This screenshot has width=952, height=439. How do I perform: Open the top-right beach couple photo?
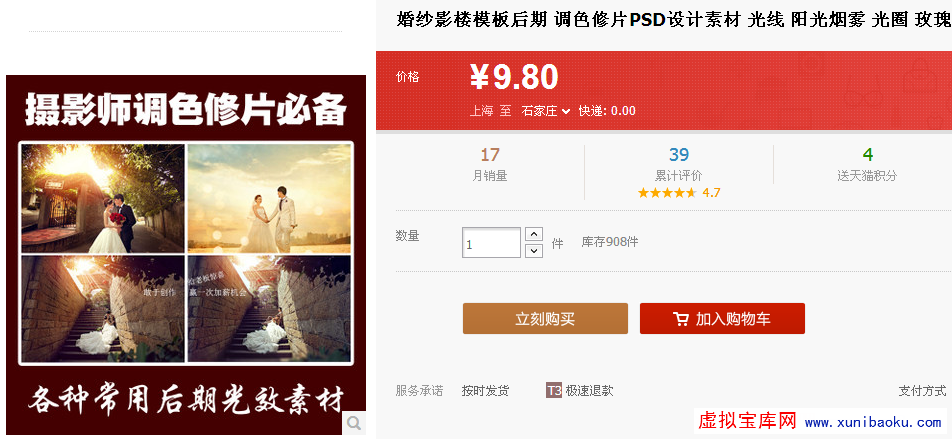click(x=269, y=198)
